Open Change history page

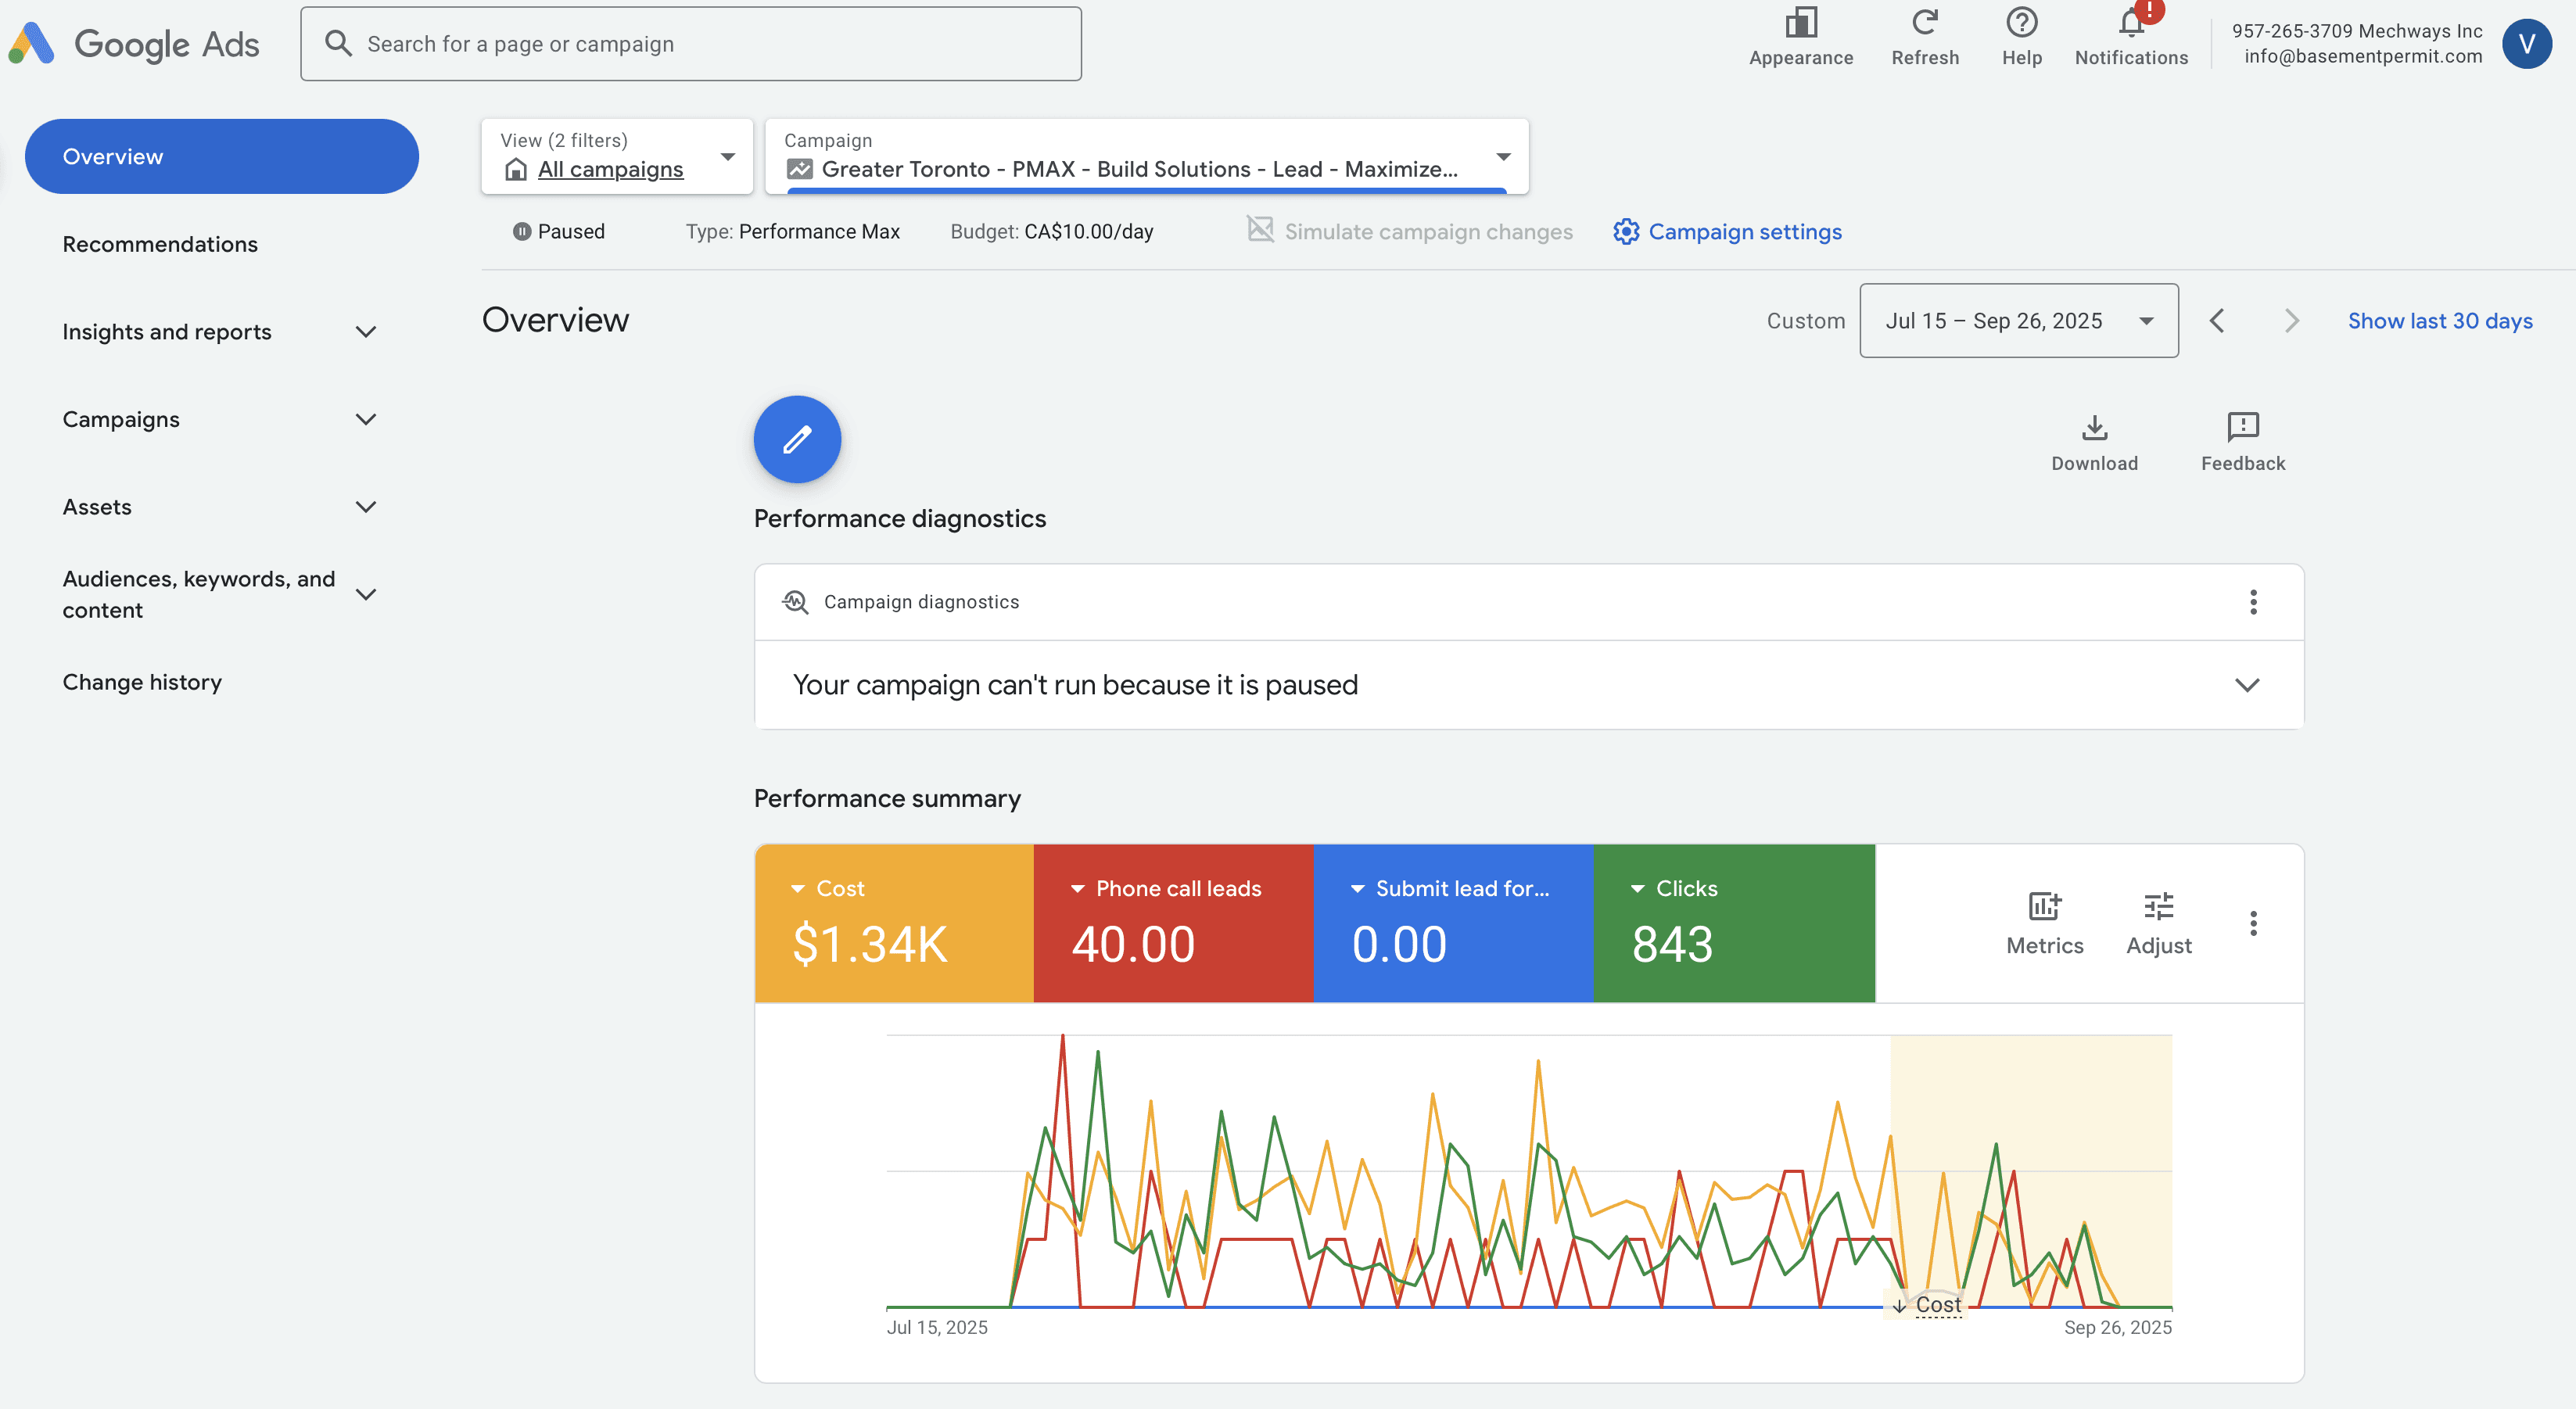point(142,682)
